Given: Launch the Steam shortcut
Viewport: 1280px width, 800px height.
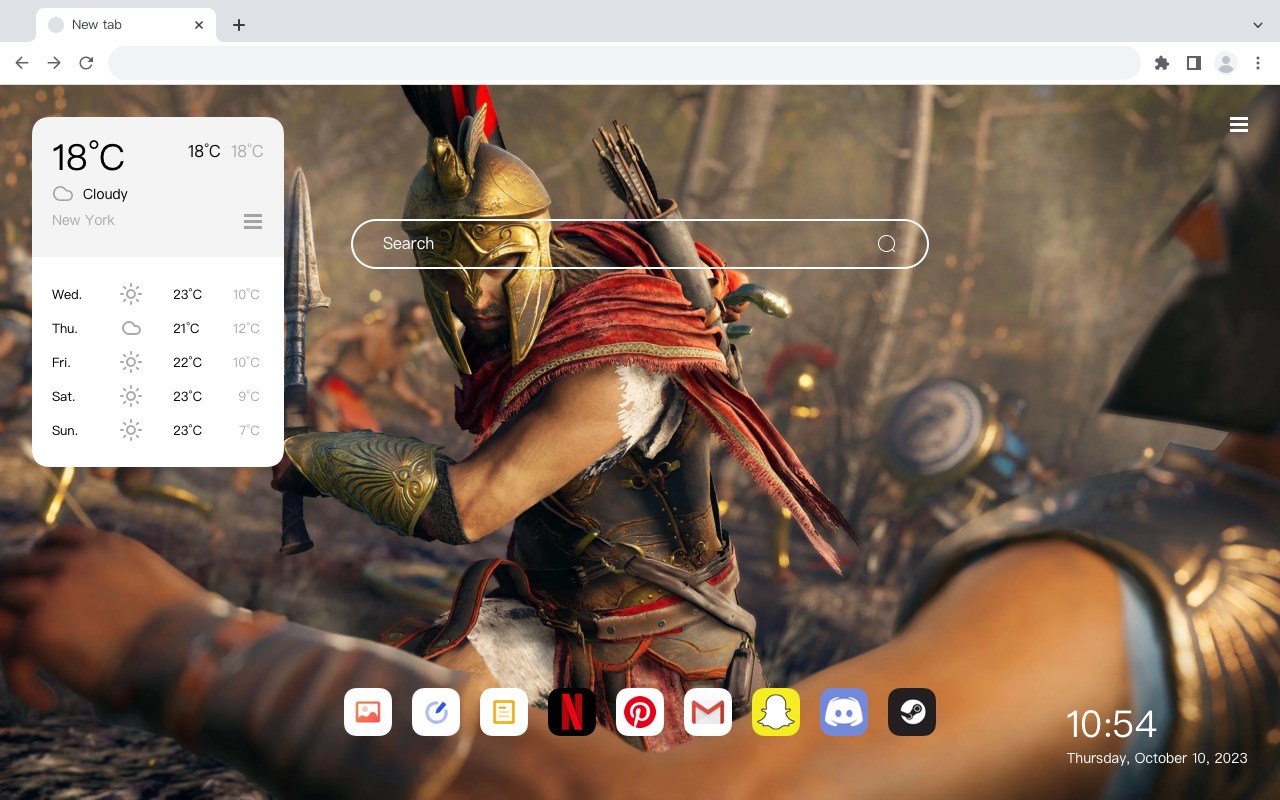Looking at the screenshot, I should (912, 712).
